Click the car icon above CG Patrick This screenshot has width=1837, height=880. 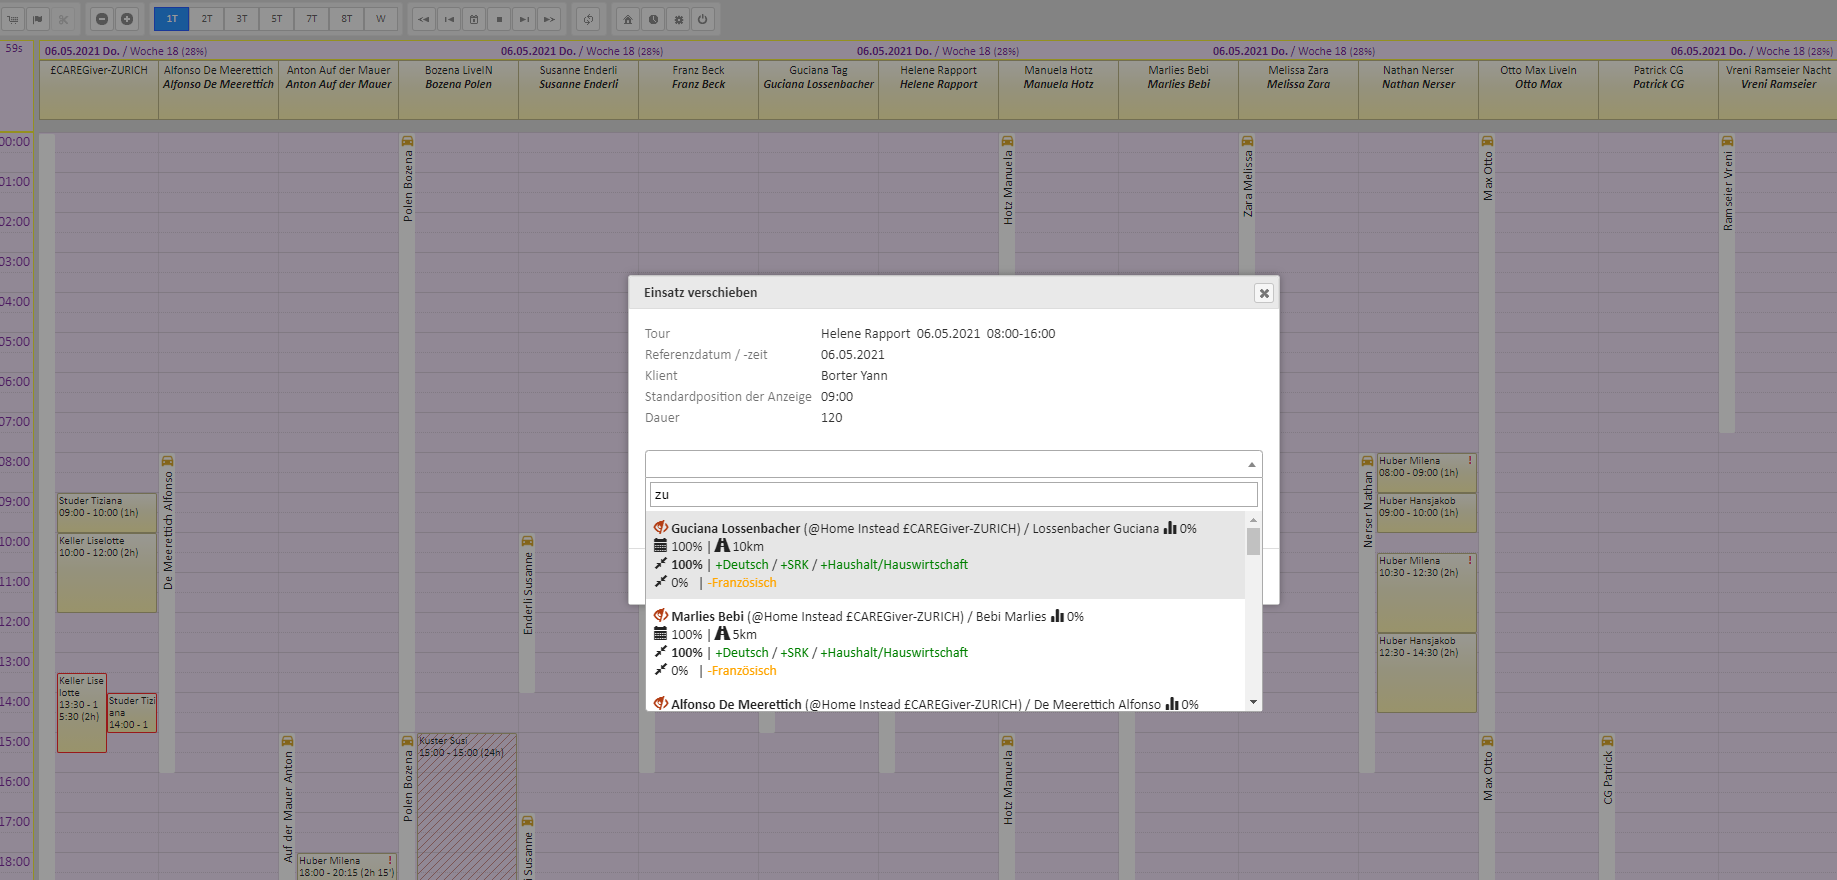(1607, 741)
